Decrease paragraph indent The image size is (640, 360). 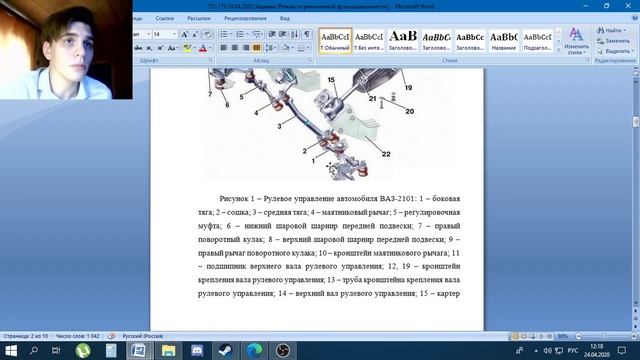point(272,34)
